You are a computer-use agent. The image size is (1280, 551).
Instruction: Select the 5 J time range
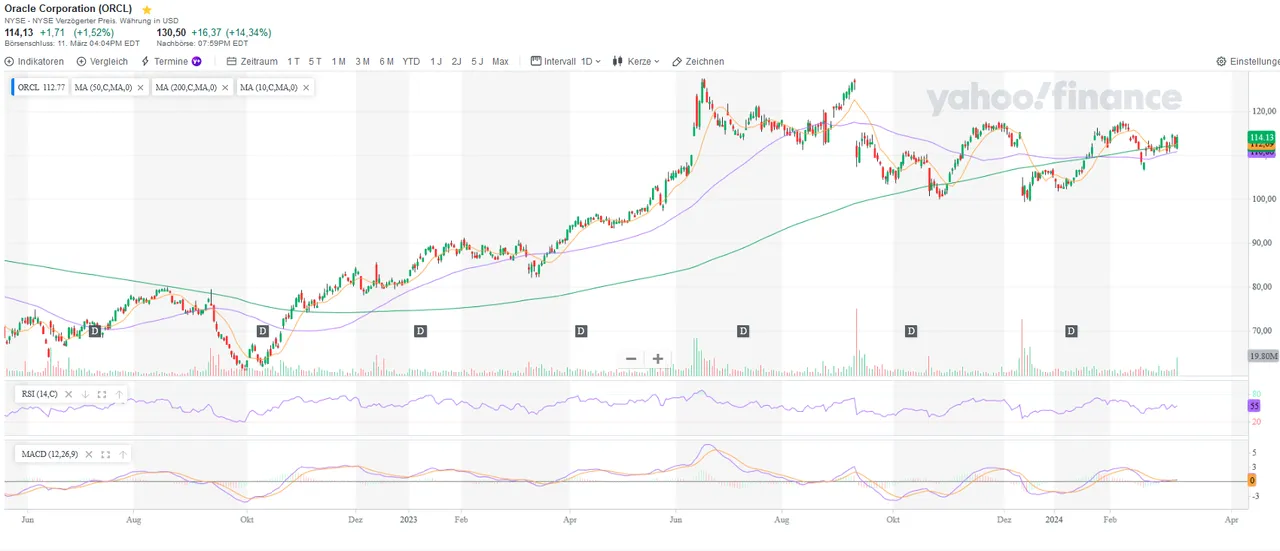pos(477,61)
